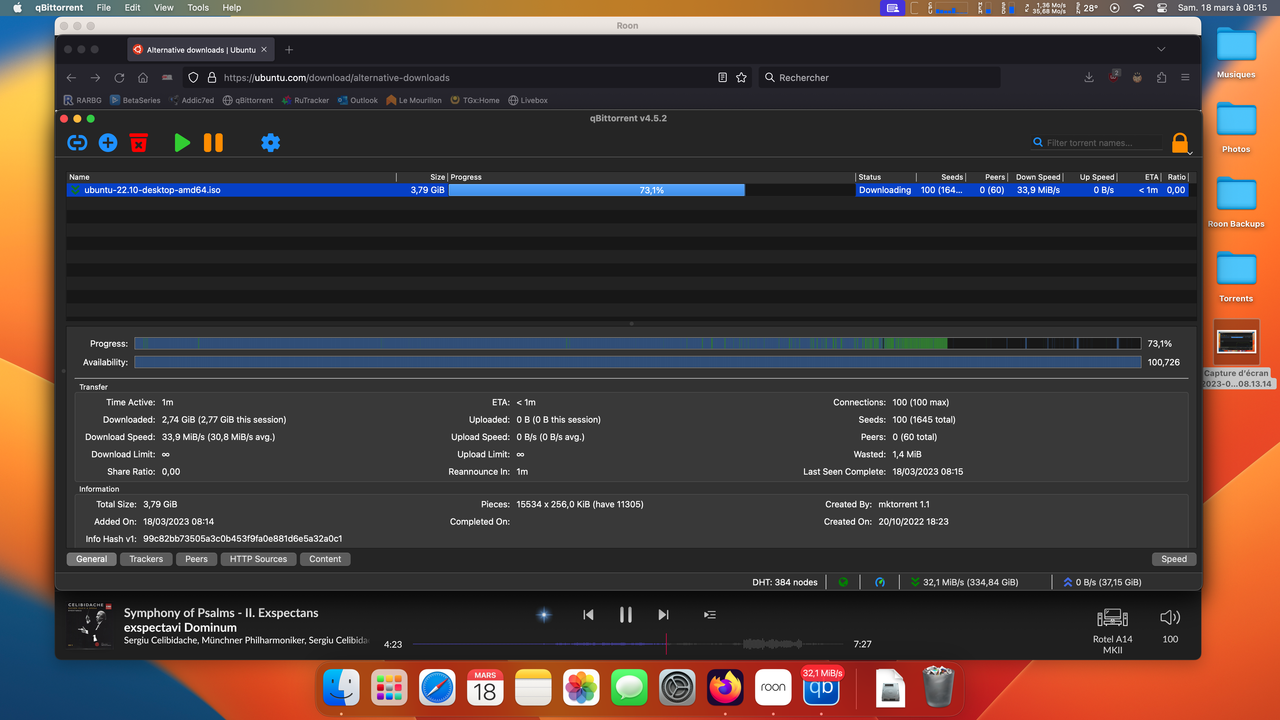Open the RARBG bookmark in Firefox
This screenshot has width=1280, height=720.
[x=82, y=100]
